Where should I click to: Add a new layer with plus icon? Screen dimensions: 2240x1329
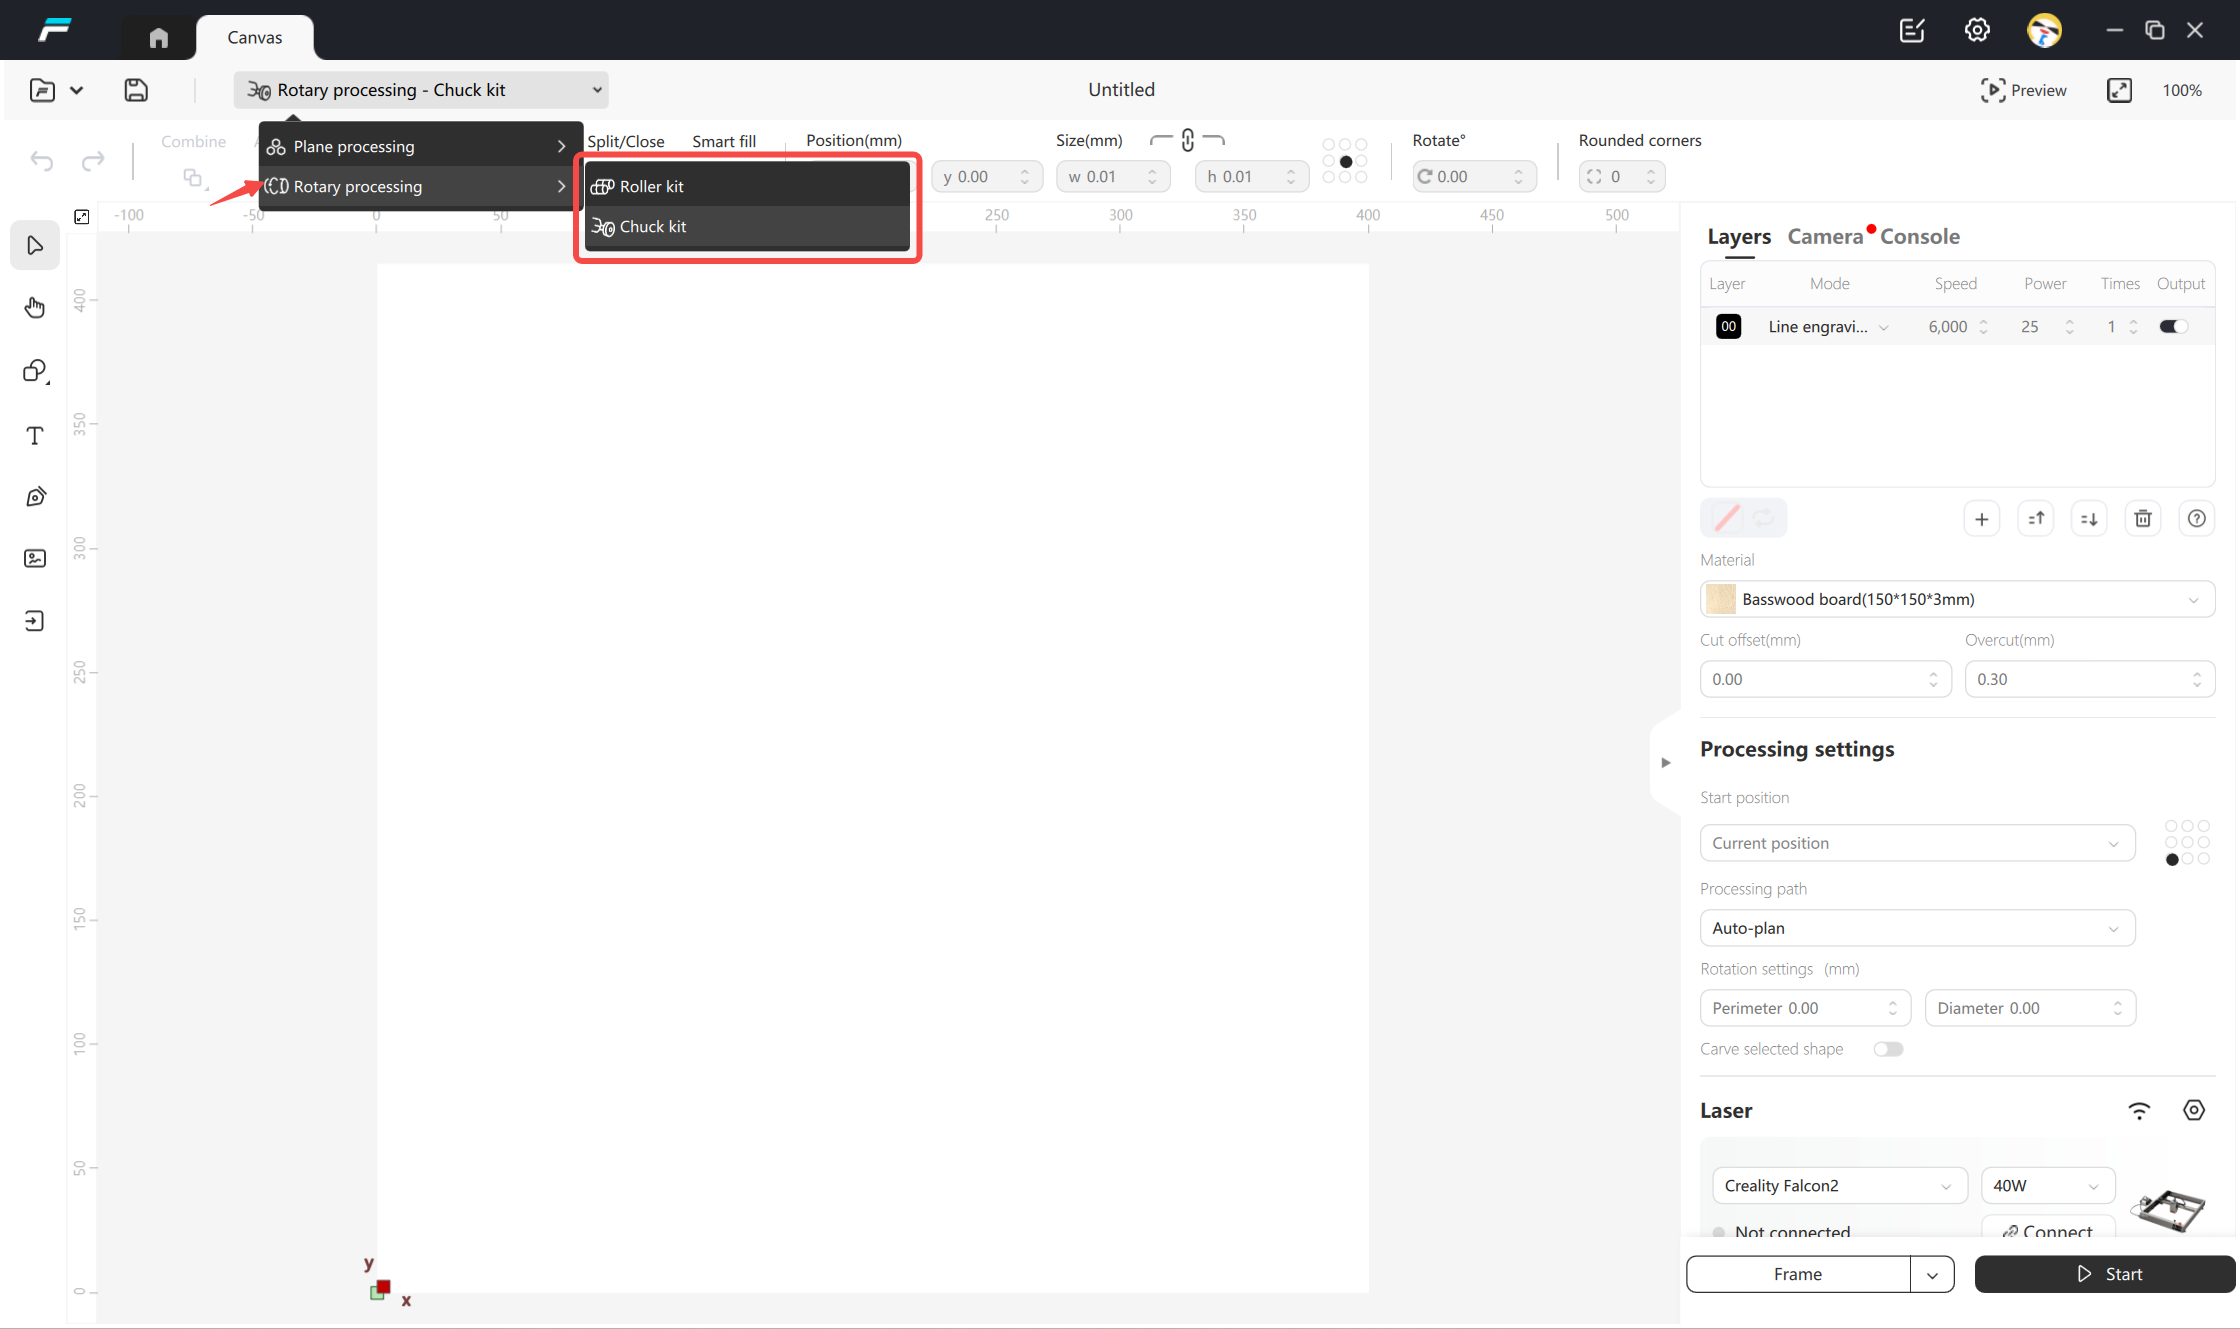coord(1981,518)
